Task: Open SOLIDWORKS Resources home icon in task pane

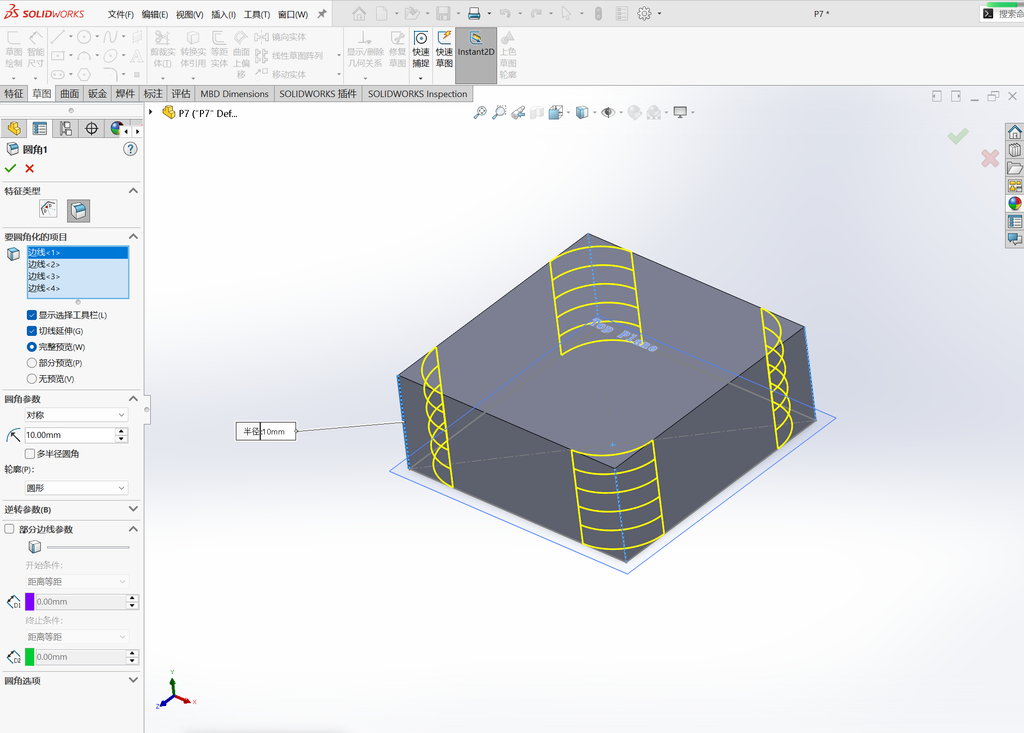Action: click(x=1014, y=132)
